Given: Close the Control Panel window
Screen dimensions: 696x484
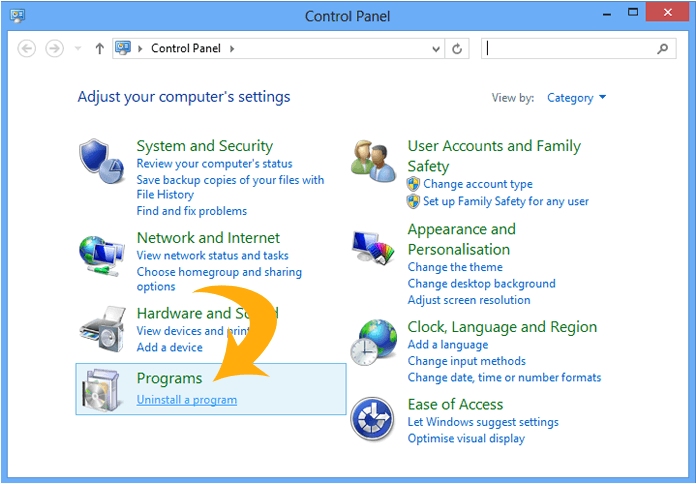Looking at the screenshot, I should click(668, 13).
